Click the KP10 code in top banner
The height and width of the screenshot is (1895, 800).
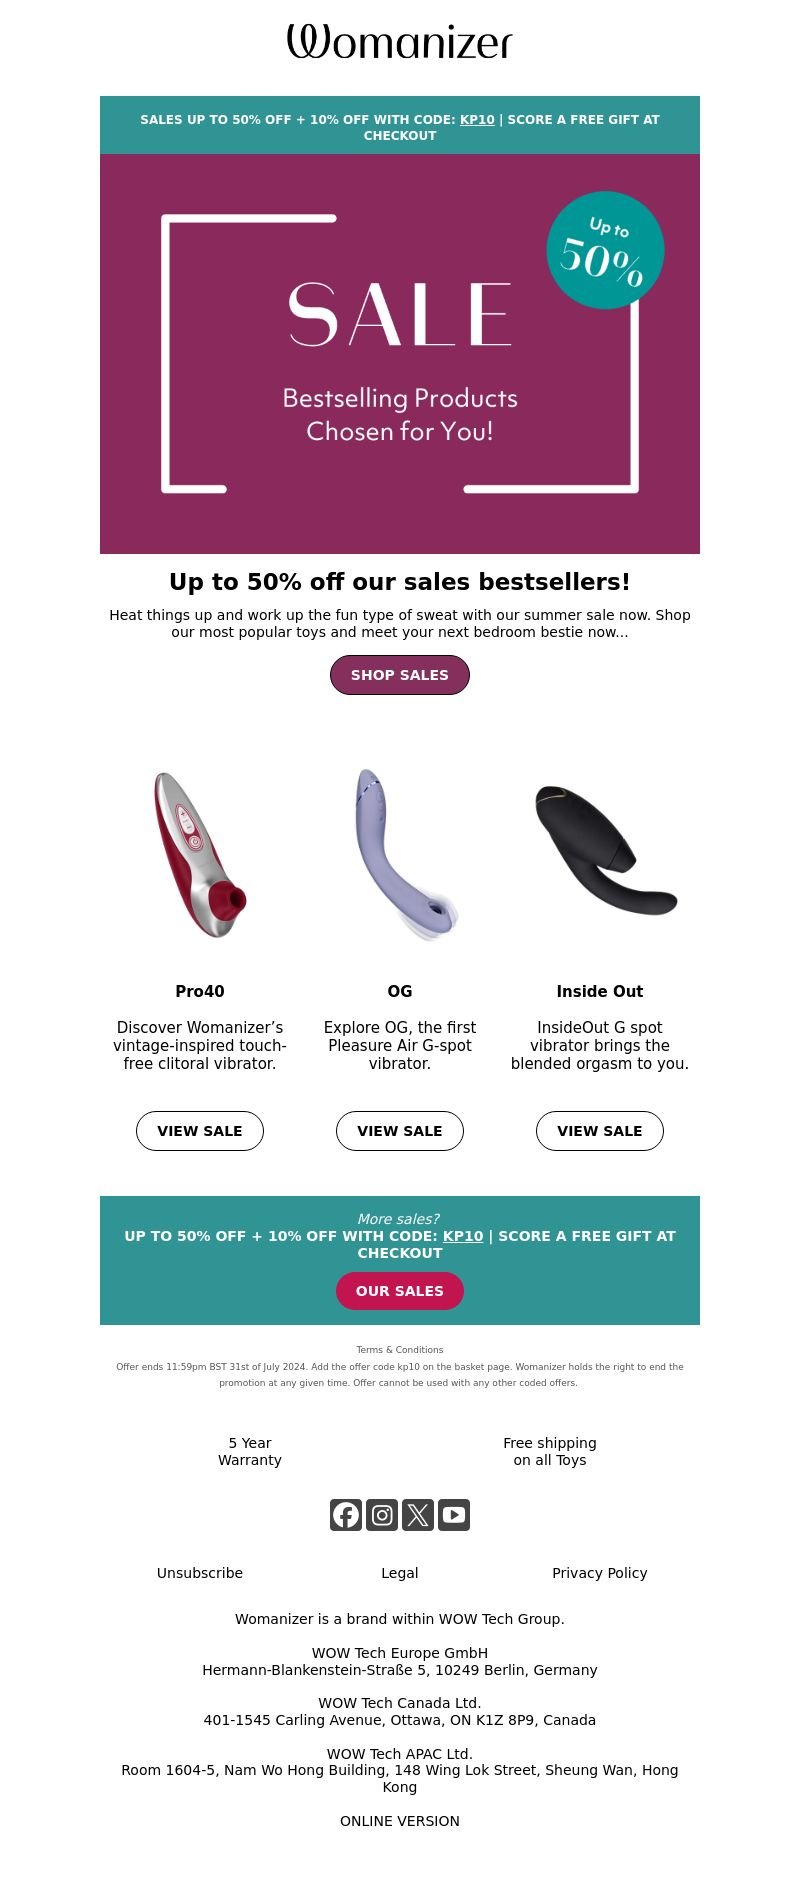tap(477, 120)
